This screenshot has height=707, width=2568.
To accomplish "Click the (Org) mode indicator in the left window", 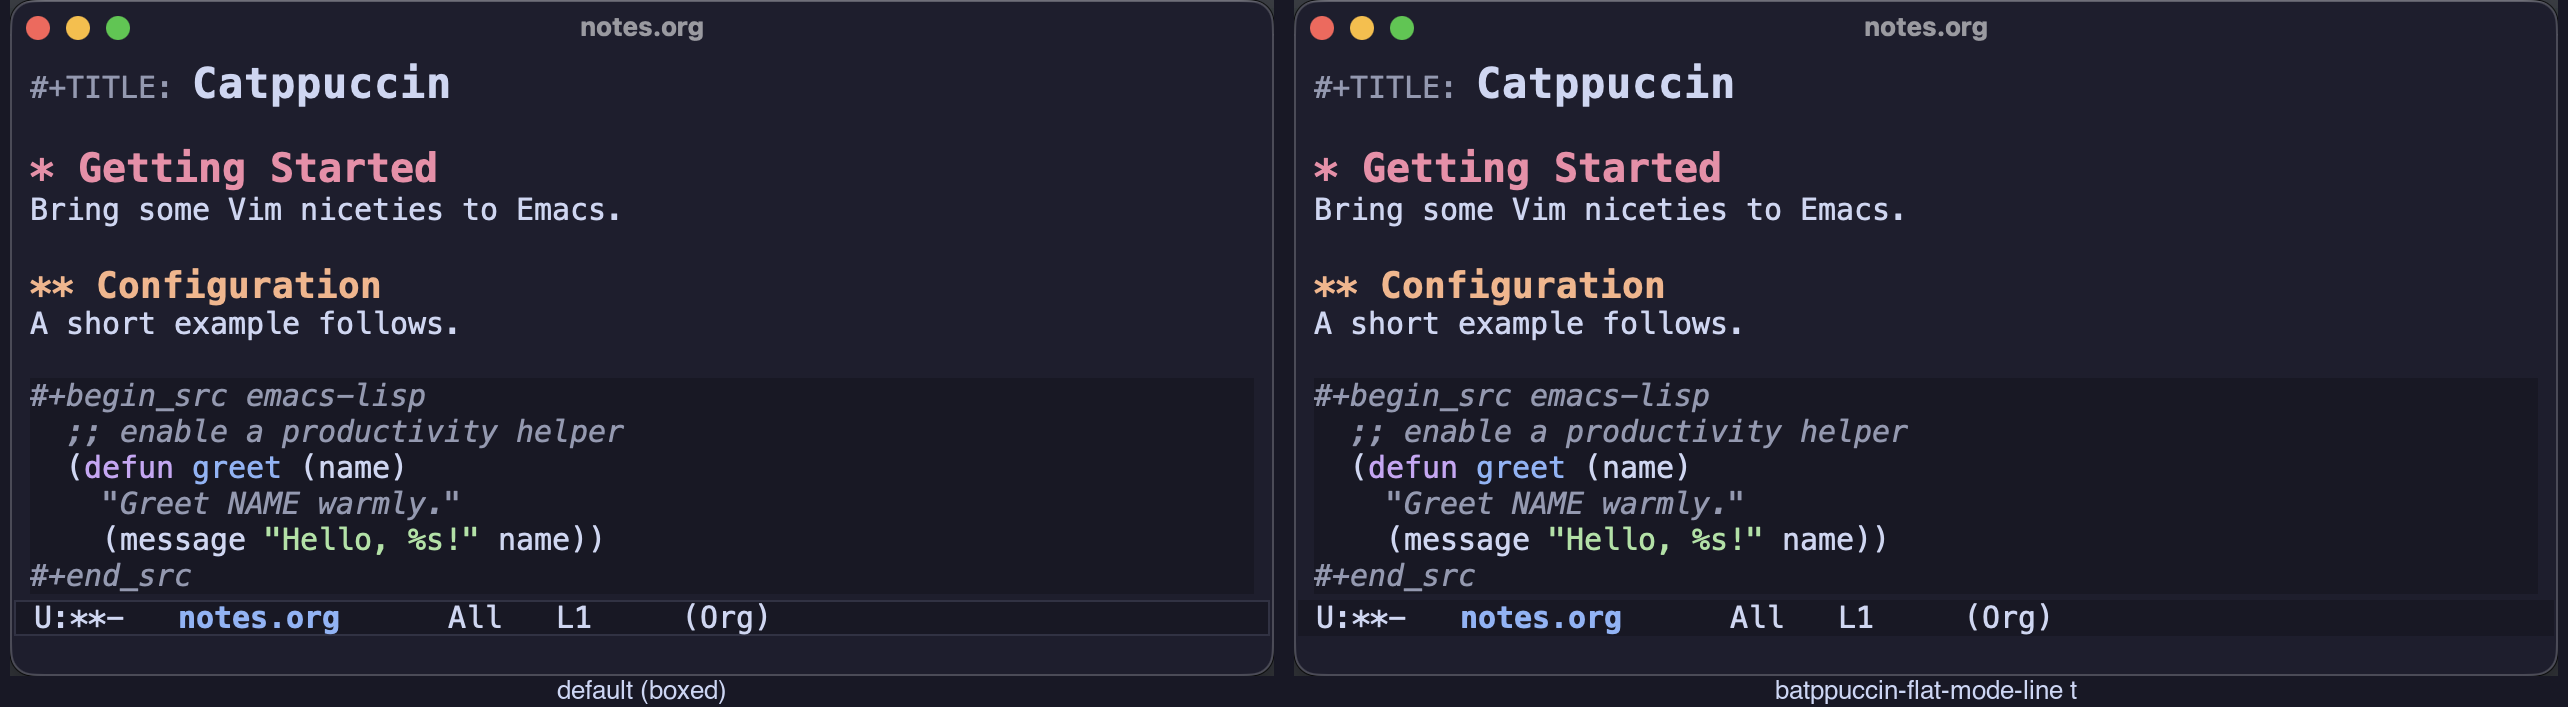I will (x=727, y=618).
